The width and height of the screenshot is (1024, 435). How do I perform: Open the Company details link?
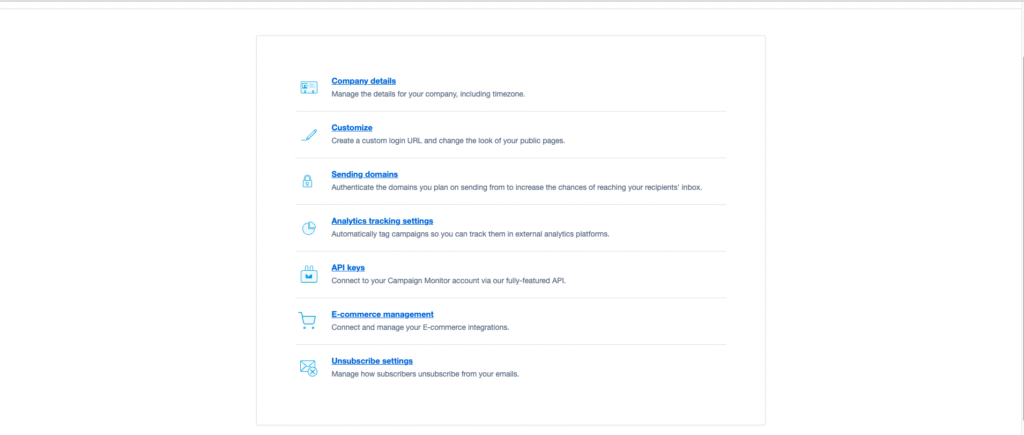(x=364, y=81)
